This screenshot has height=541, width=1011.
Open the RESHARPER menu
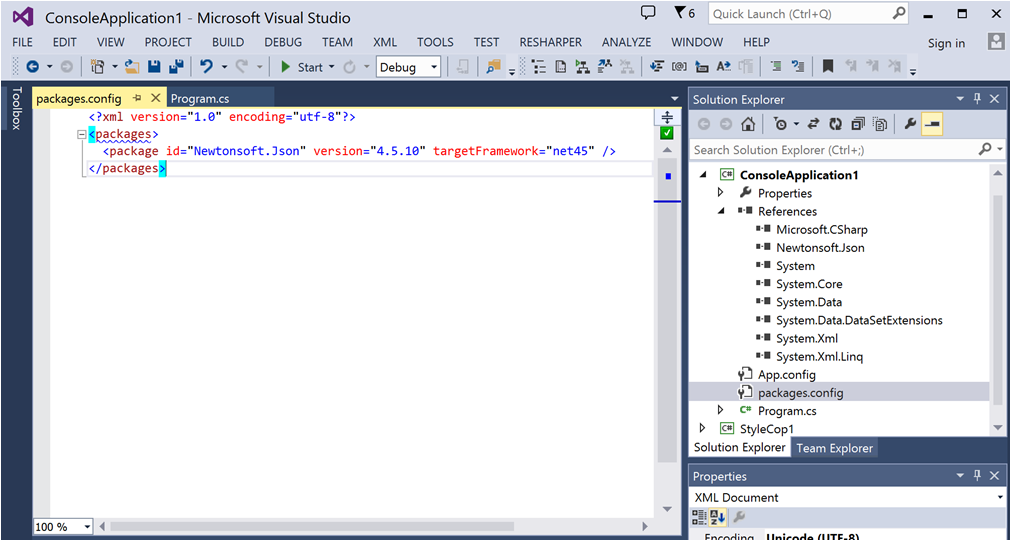tap(552, 42)
